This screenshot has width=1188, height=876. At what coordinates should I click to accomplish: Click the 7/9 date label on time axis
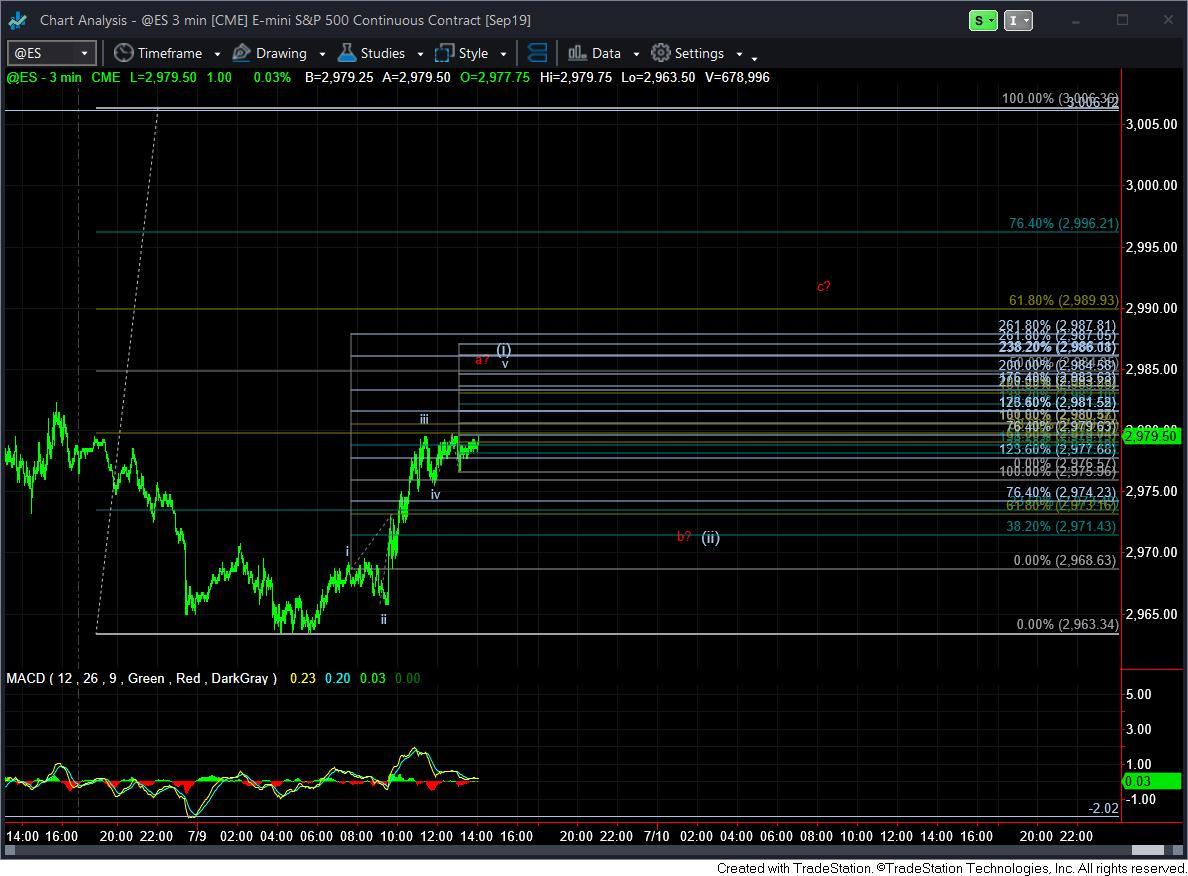[197, 836]
